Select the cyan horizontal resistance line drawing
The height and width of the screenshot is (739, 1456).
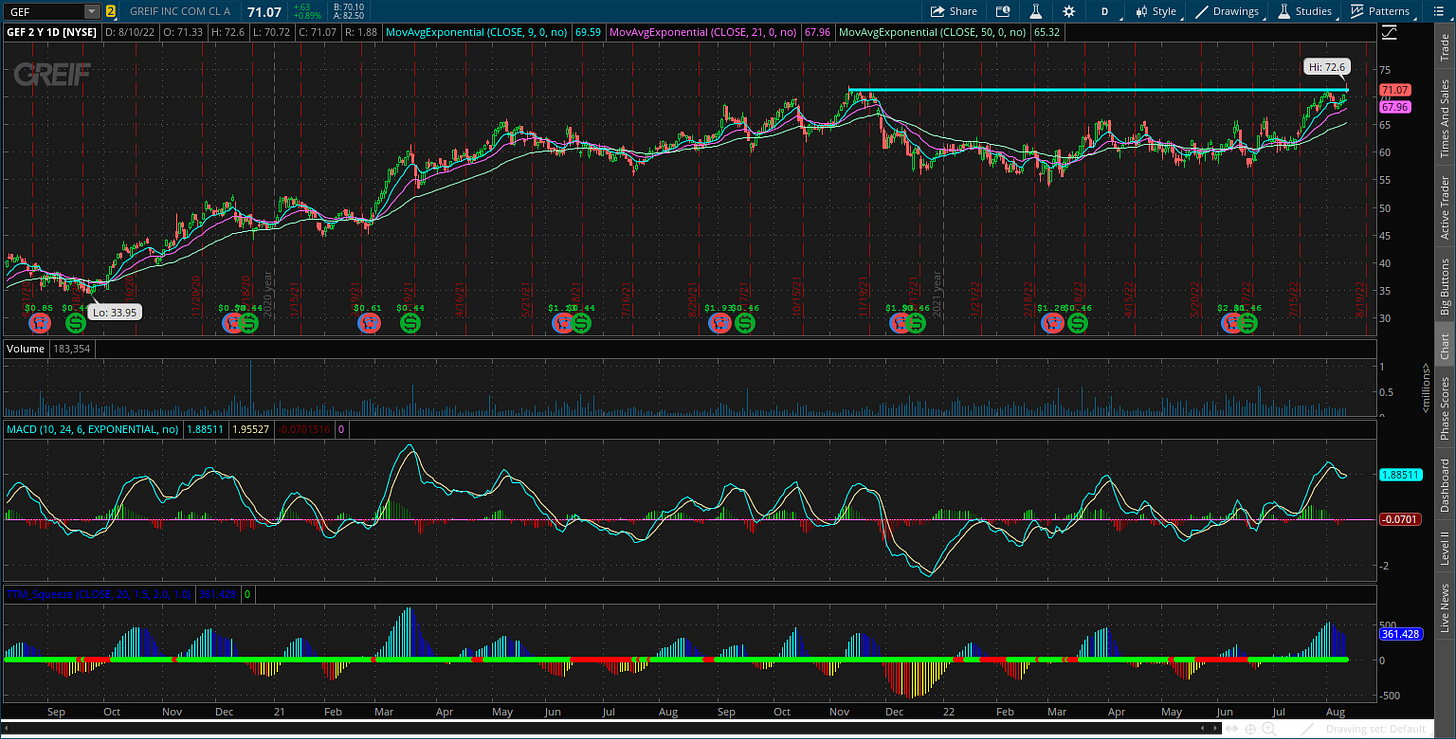[x=1100, y=91]
